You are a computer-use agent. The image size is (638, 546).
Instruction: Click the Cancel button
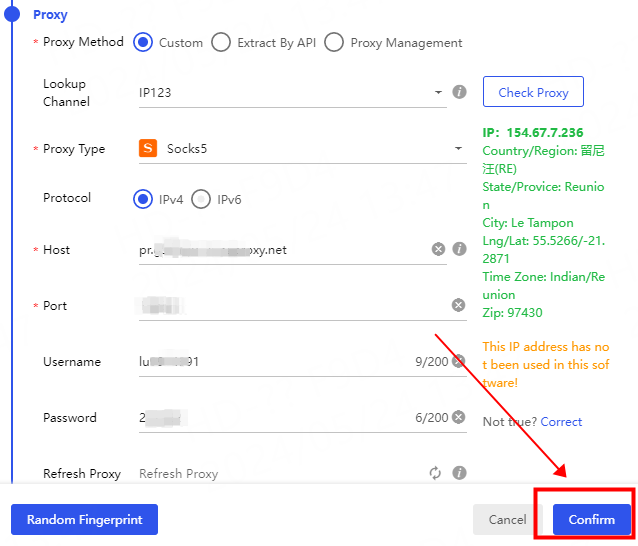point(507,519)
